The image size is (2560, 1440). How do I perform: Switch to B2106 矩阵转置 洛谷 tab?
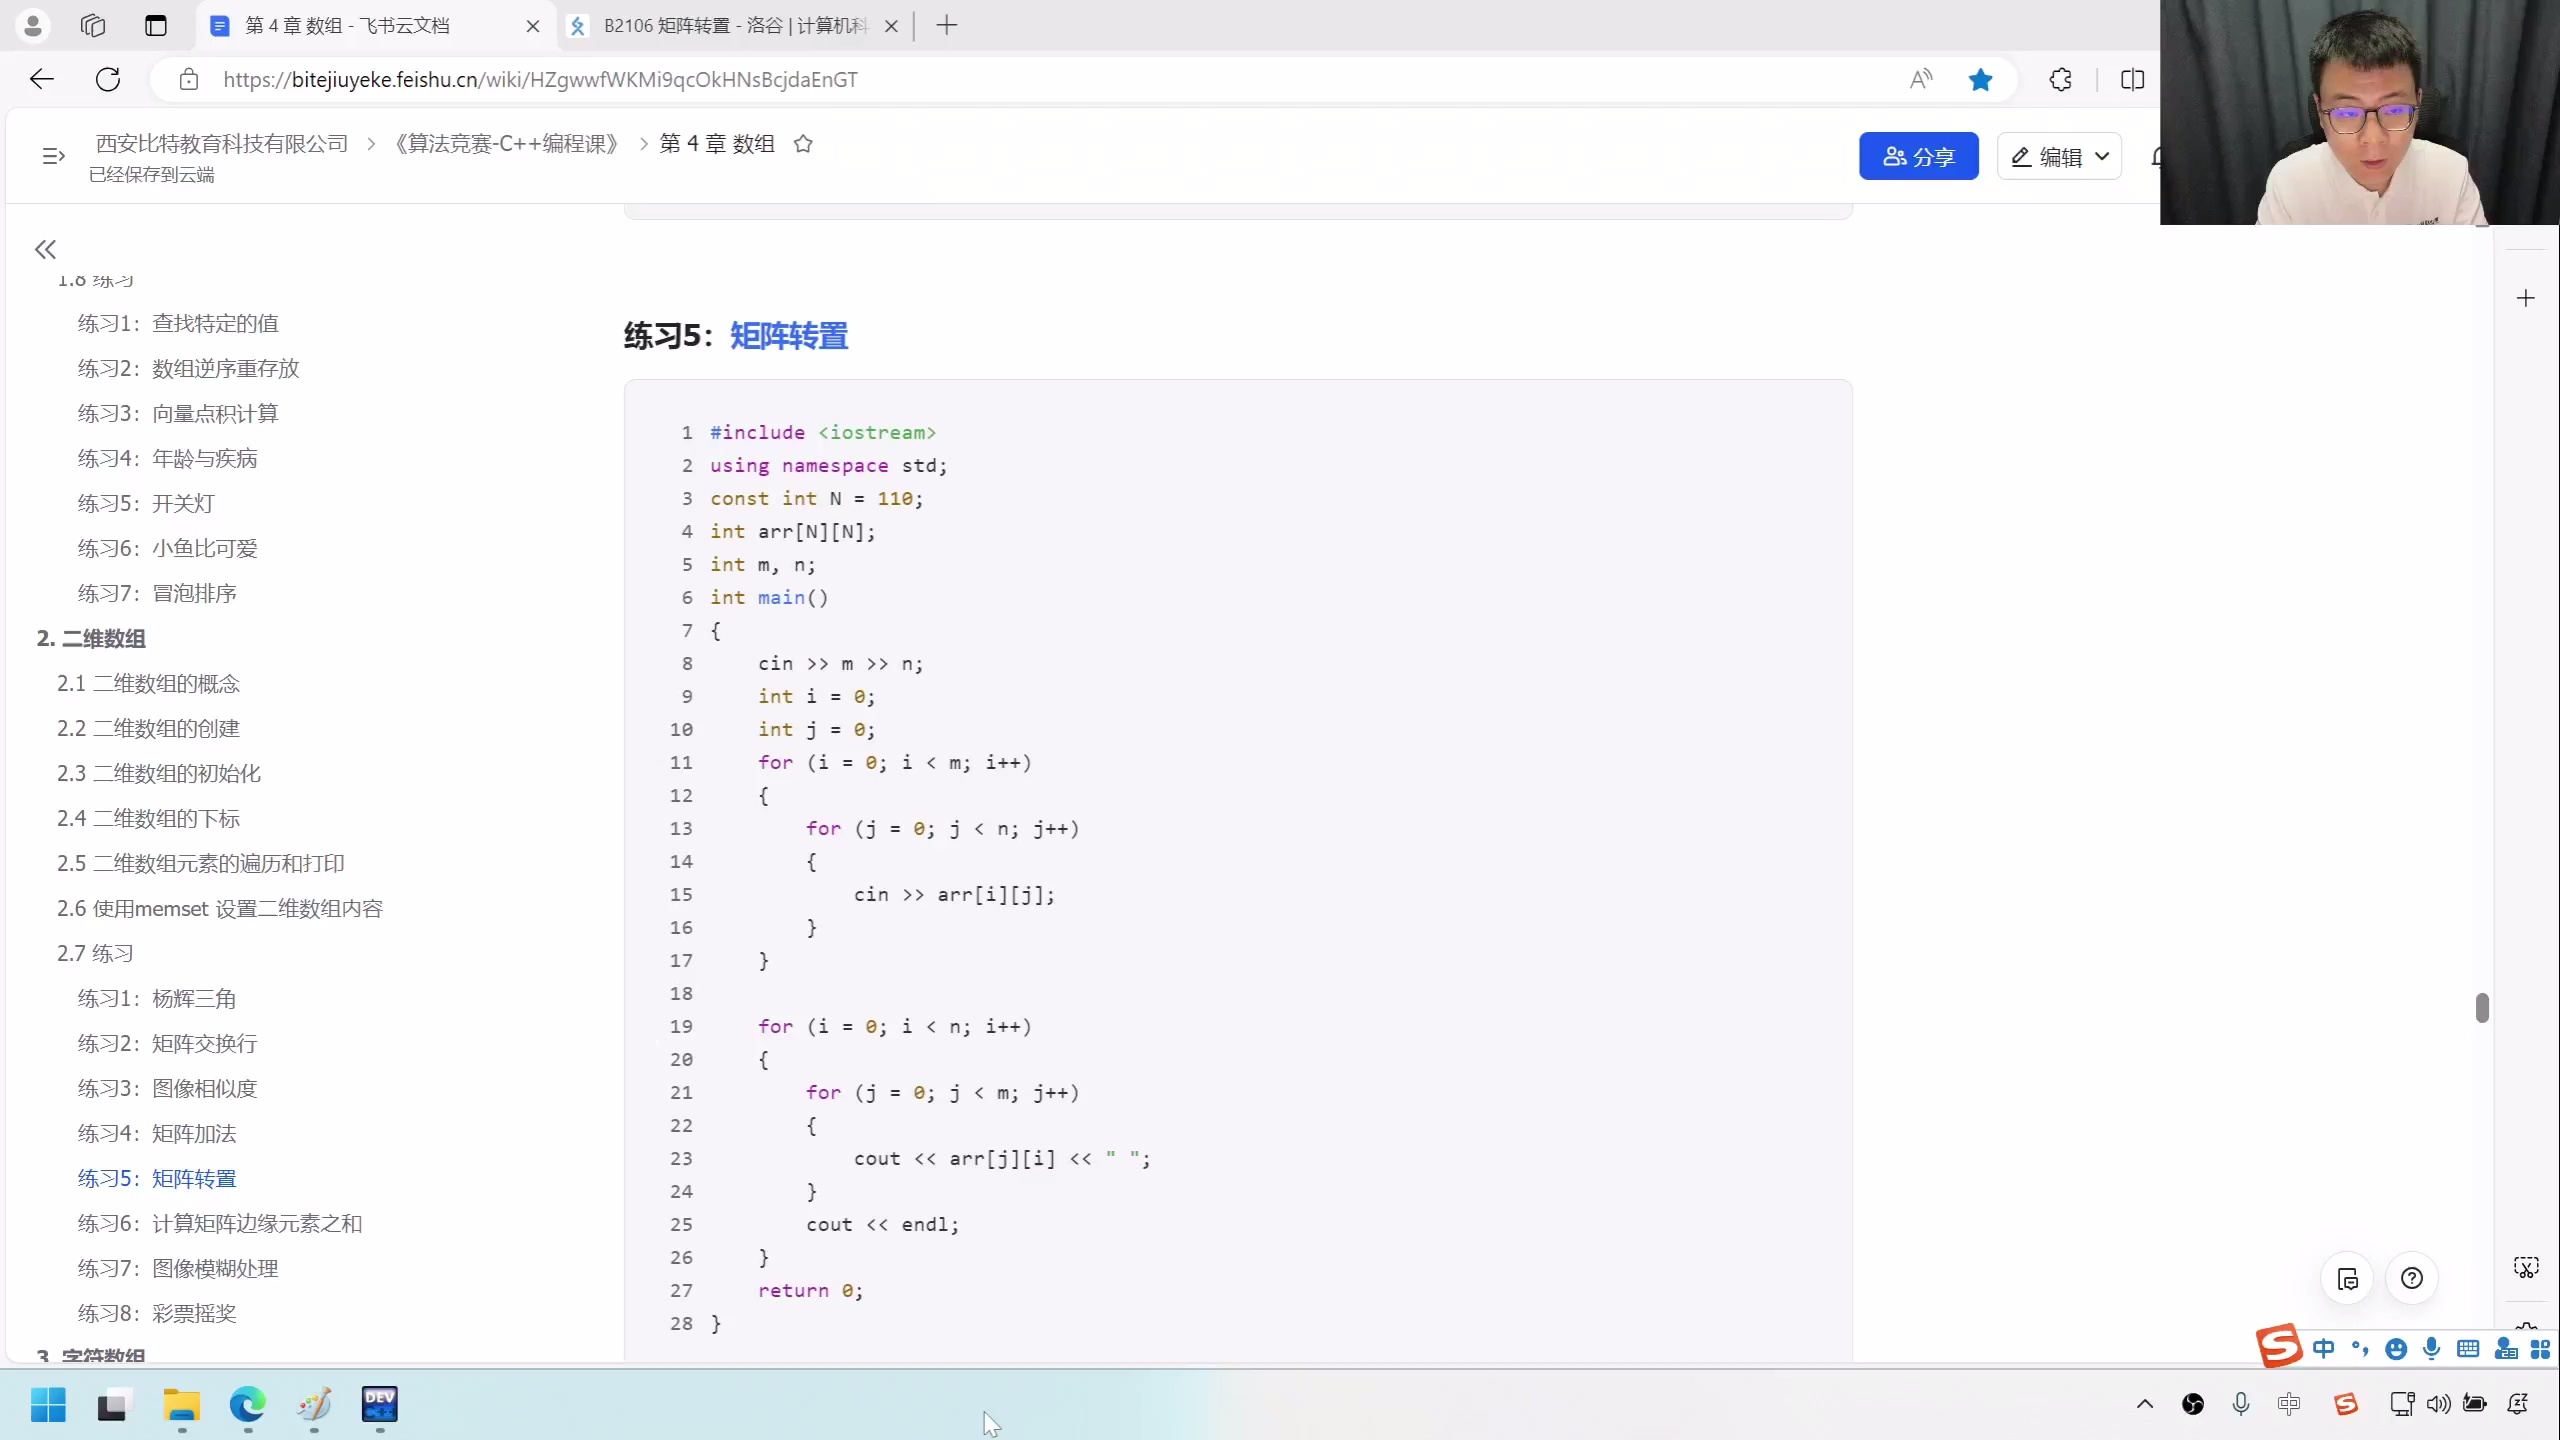[735, 26]
